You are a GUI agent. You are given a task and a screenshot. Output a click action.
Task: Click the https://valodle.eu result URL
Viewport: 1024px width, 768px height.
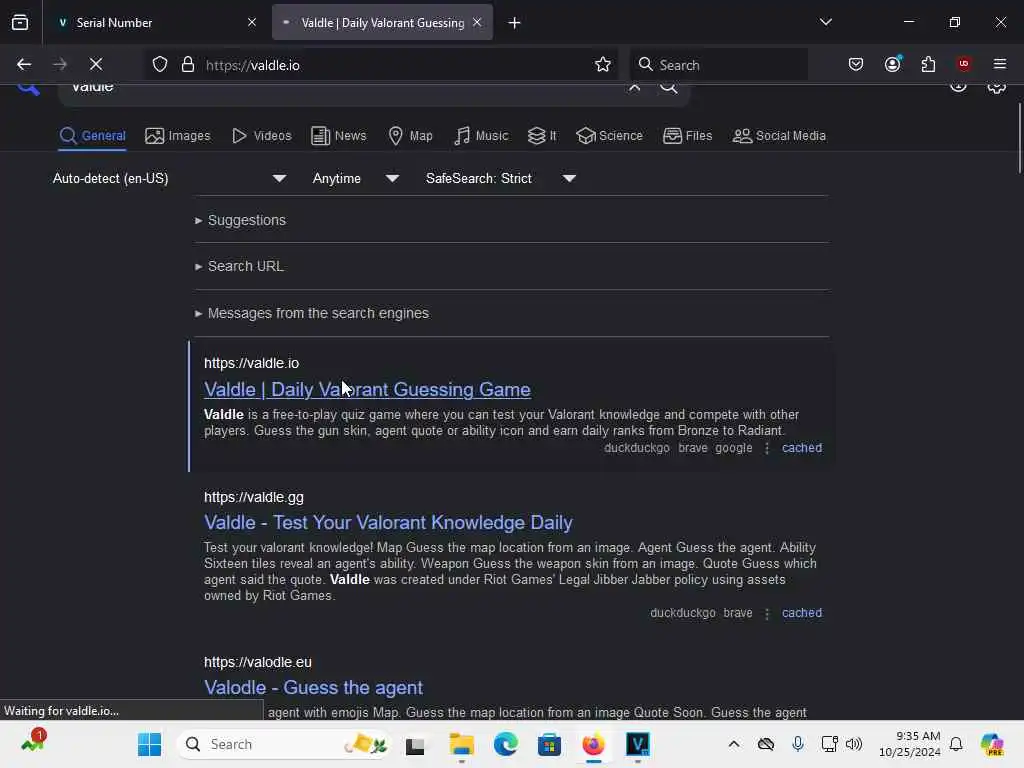[x=257, y=662]
